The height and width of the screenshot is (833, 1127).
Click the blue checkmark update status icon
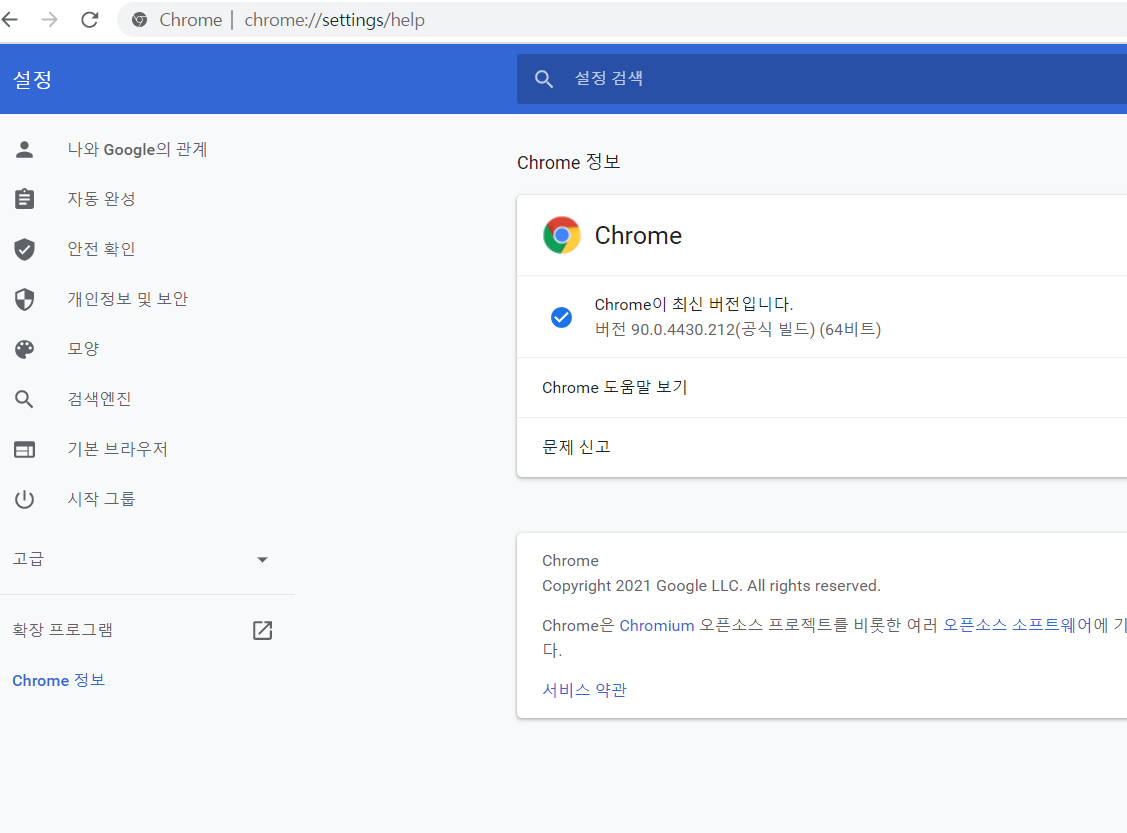tap(561, 317)
